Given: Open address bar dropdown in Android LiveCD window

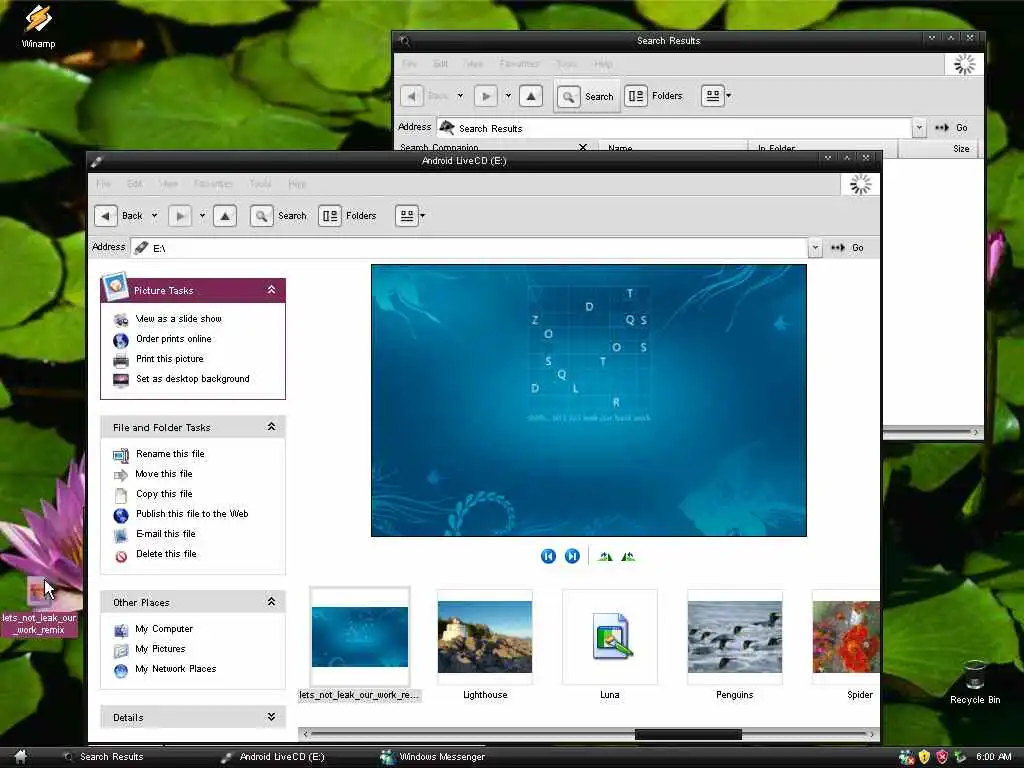Looking at the screenshot, I should 814,248.
